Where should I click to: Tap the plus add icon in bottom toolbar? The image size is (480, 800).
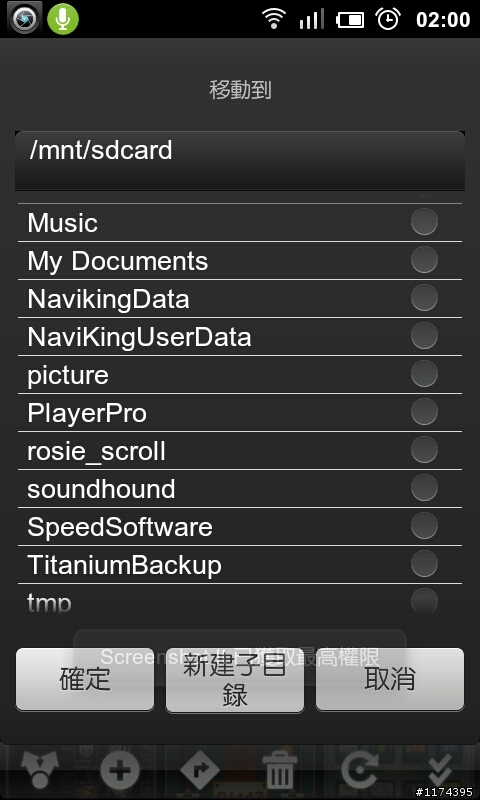pyautogui.click(x=120, y=770)
